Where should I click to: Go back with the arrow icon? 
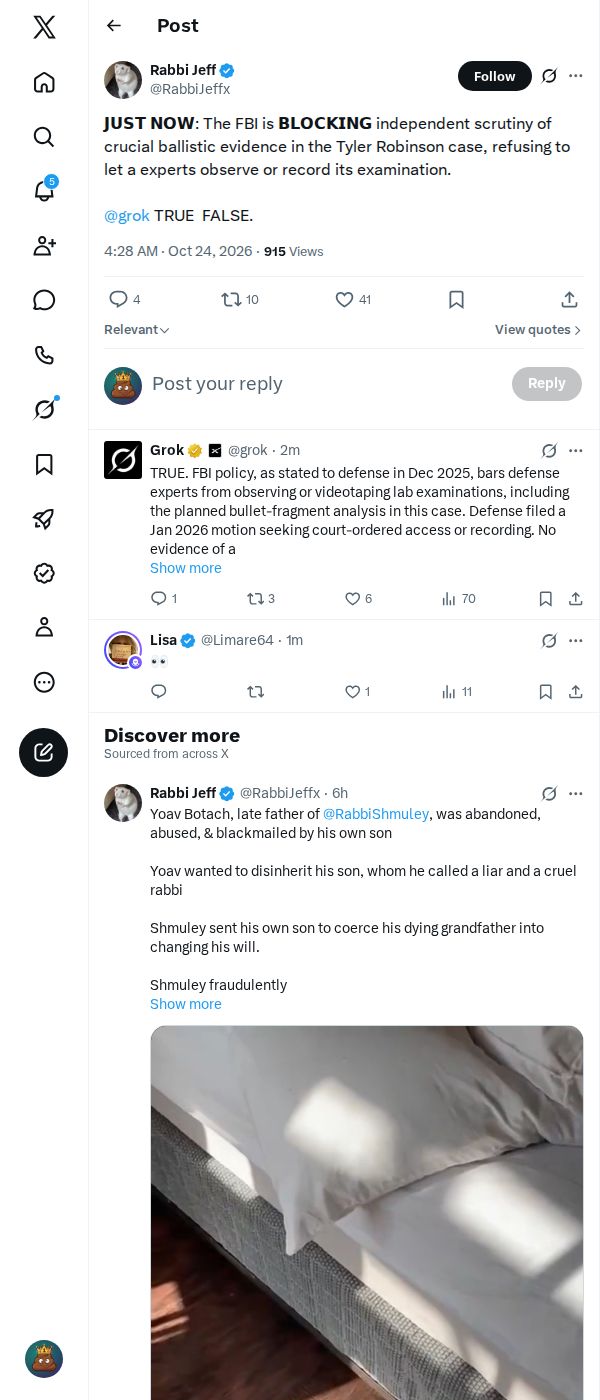[x=114, y=26]
